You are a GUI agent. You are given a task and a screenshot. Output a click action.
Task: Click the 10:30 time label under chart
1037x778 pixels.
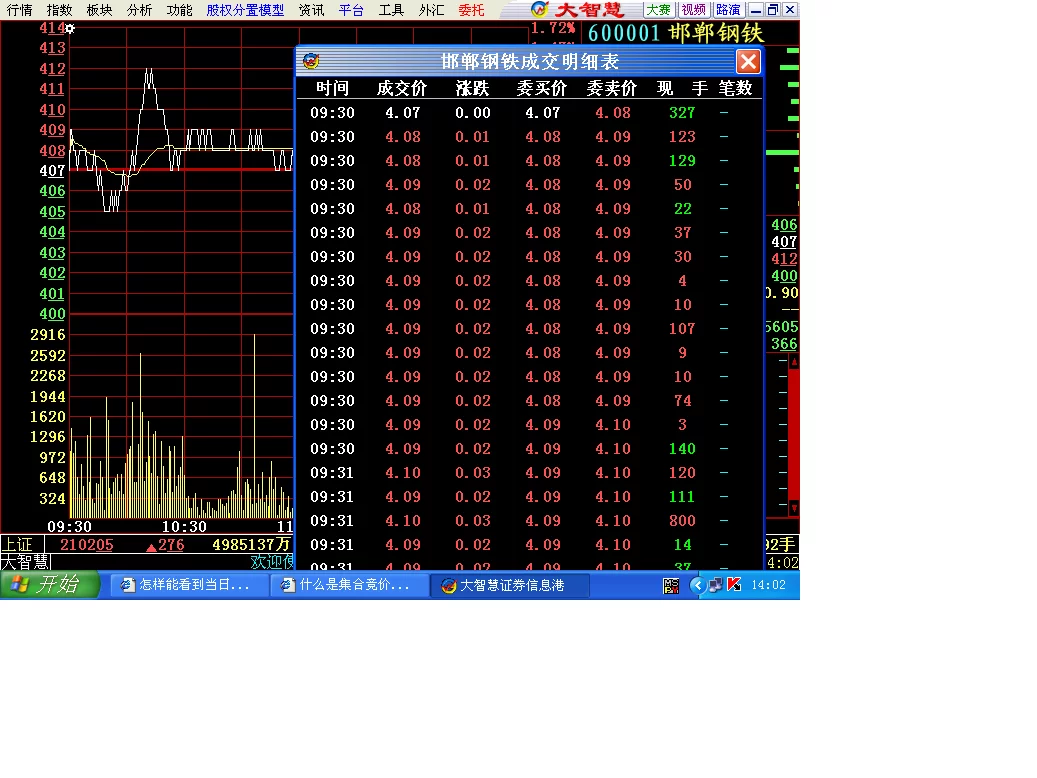tap(185, 527)
